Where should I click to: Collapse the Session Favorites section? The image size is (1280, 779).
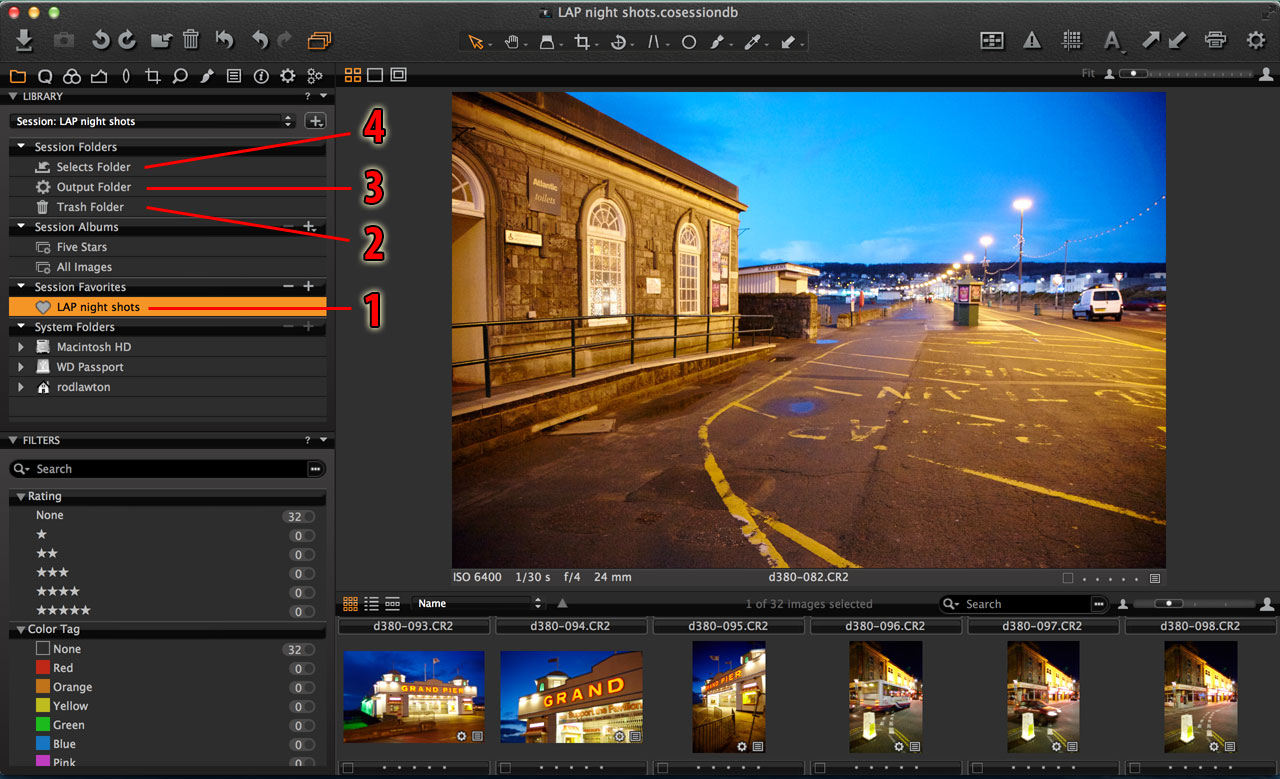tap(21, 287)
